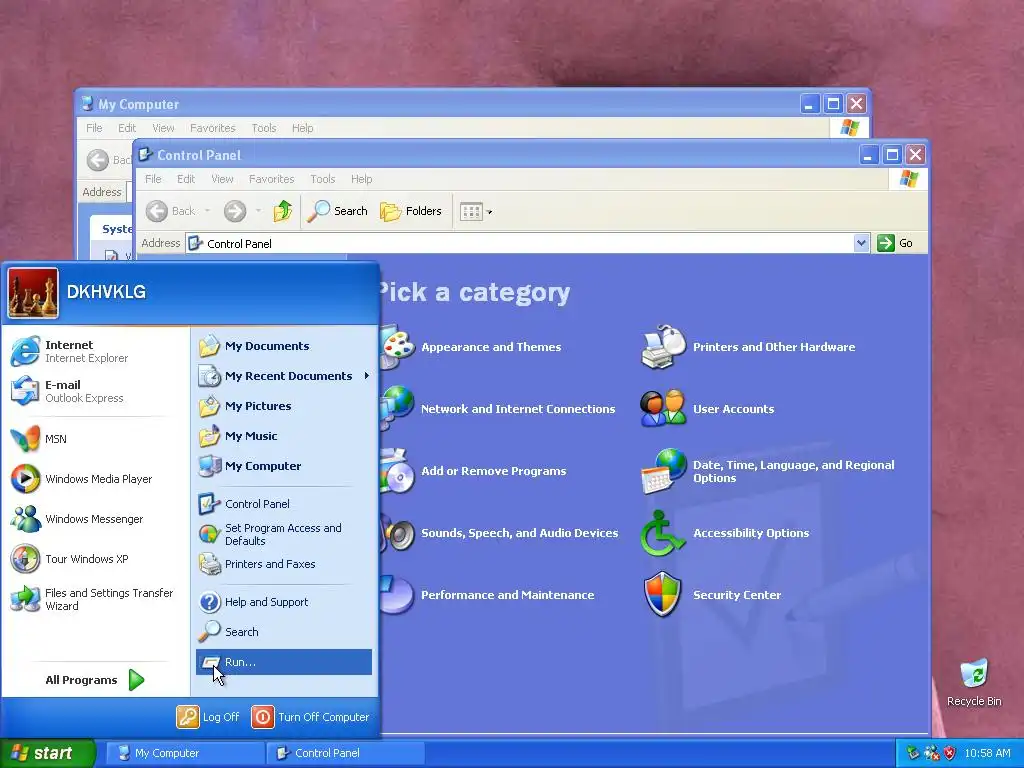1024x768 pixels.
Task: Click the Security Center shield icon
Action: (x=662, y=595)
